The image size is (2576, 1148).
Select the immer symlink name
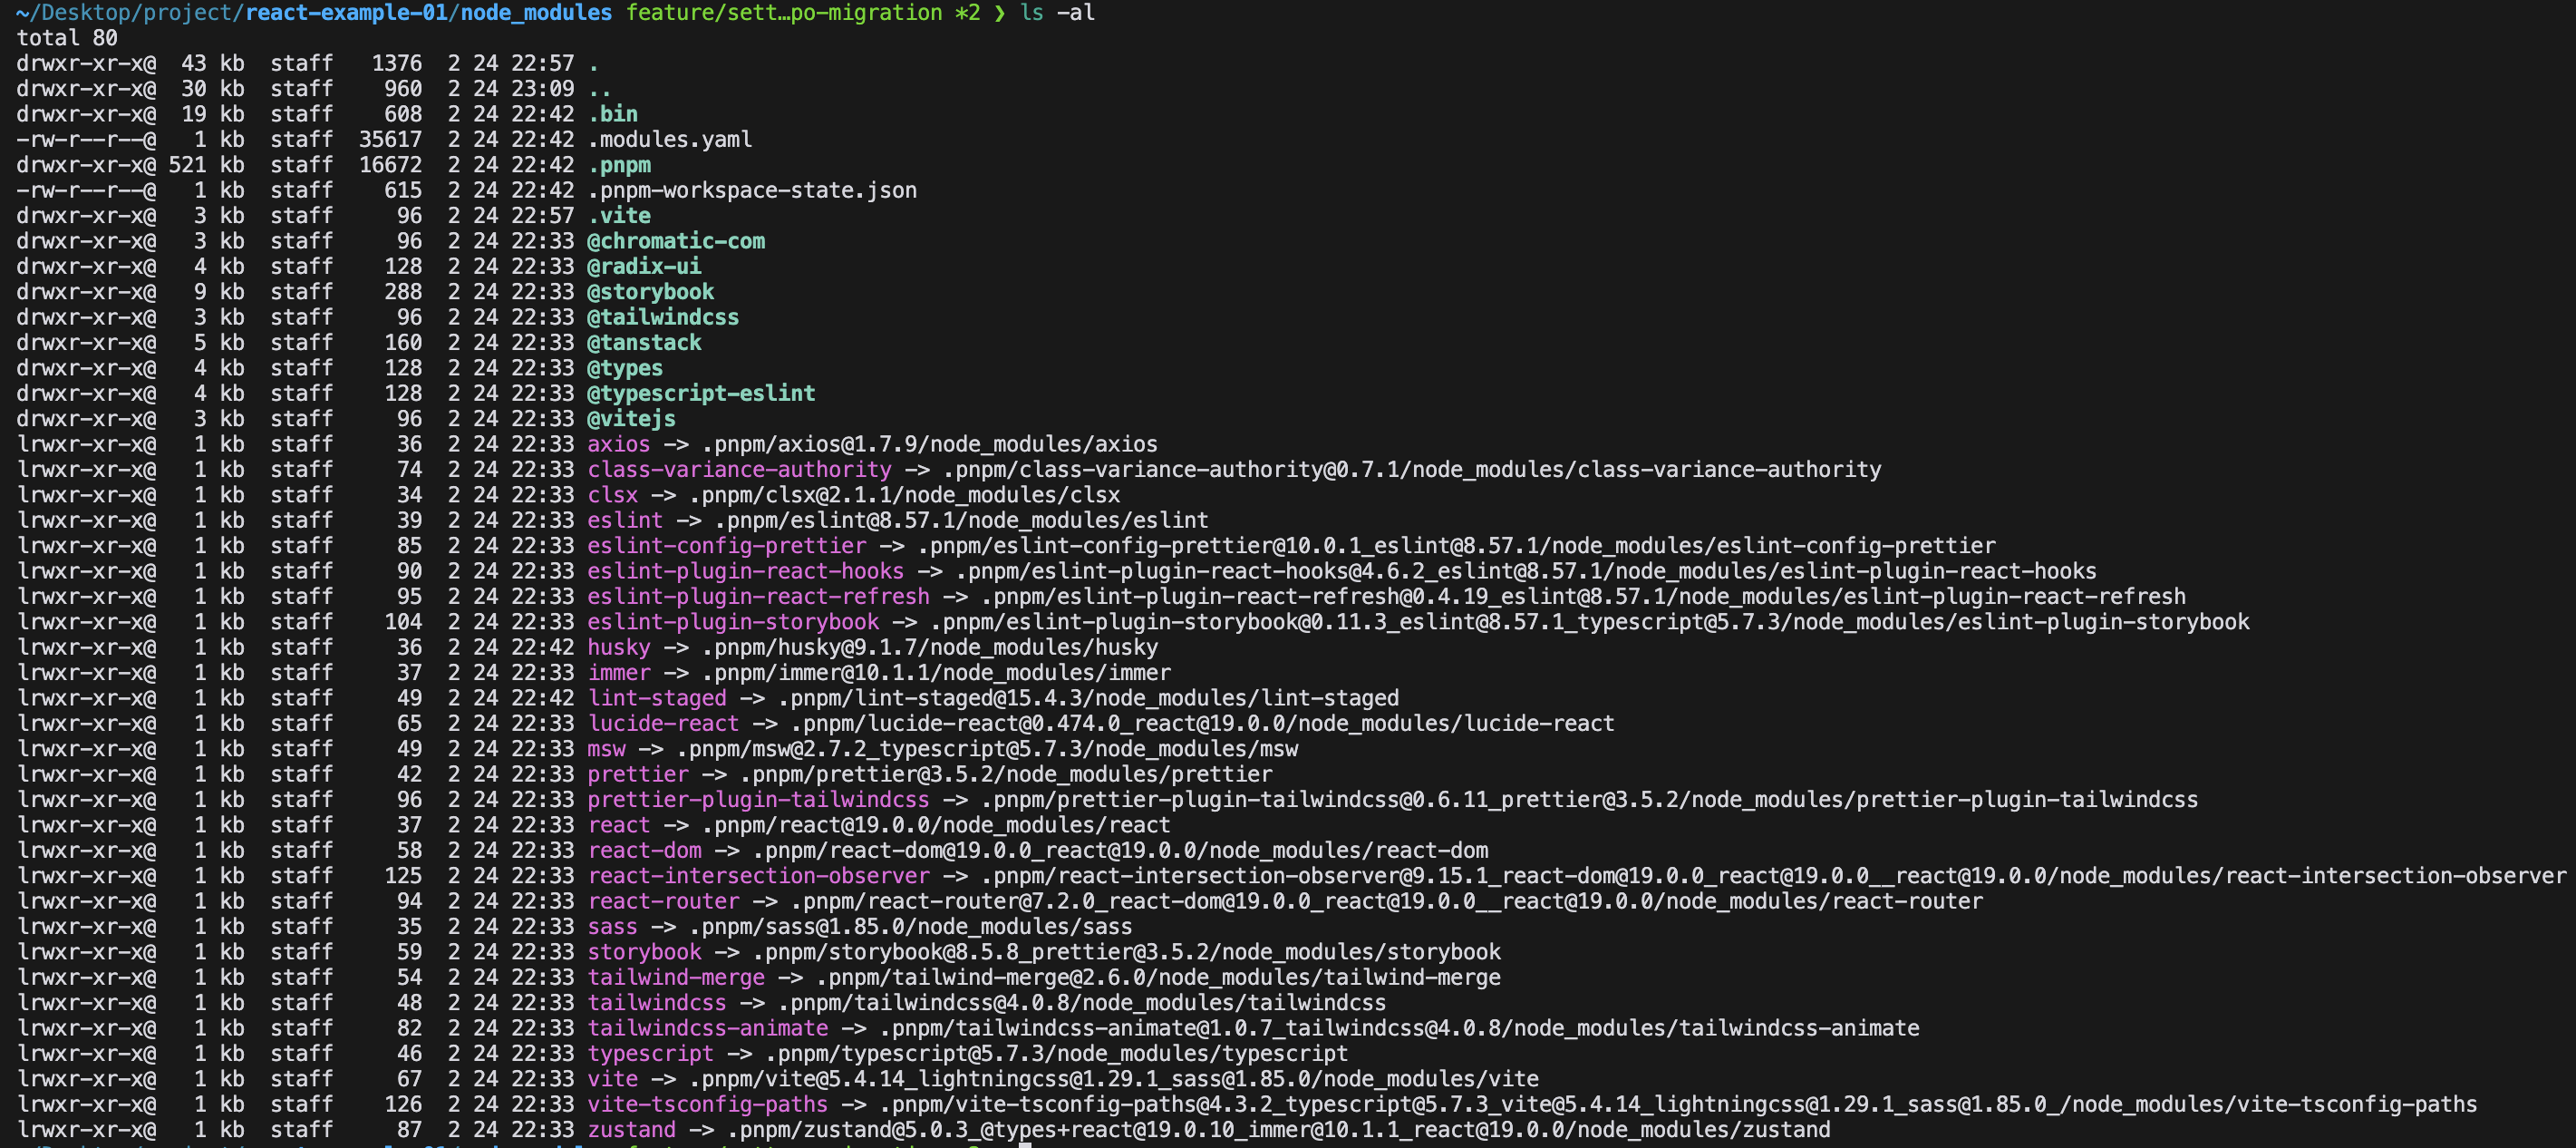point(619,673)
